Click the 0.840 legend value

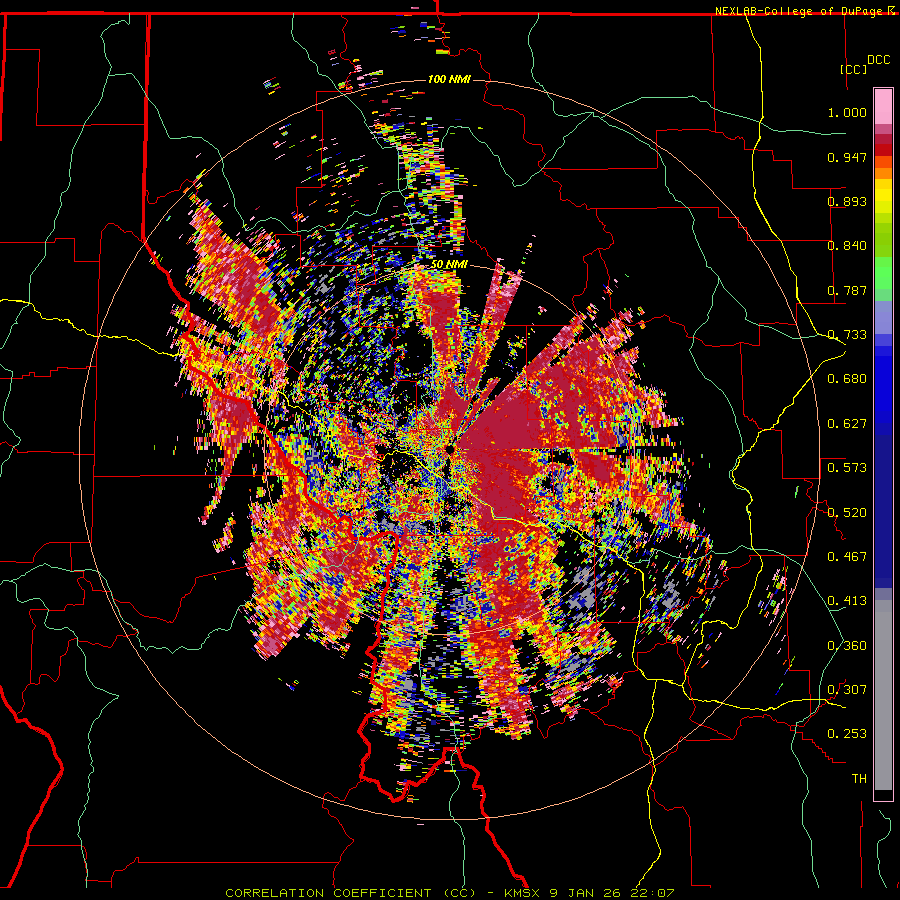(847, 246)
